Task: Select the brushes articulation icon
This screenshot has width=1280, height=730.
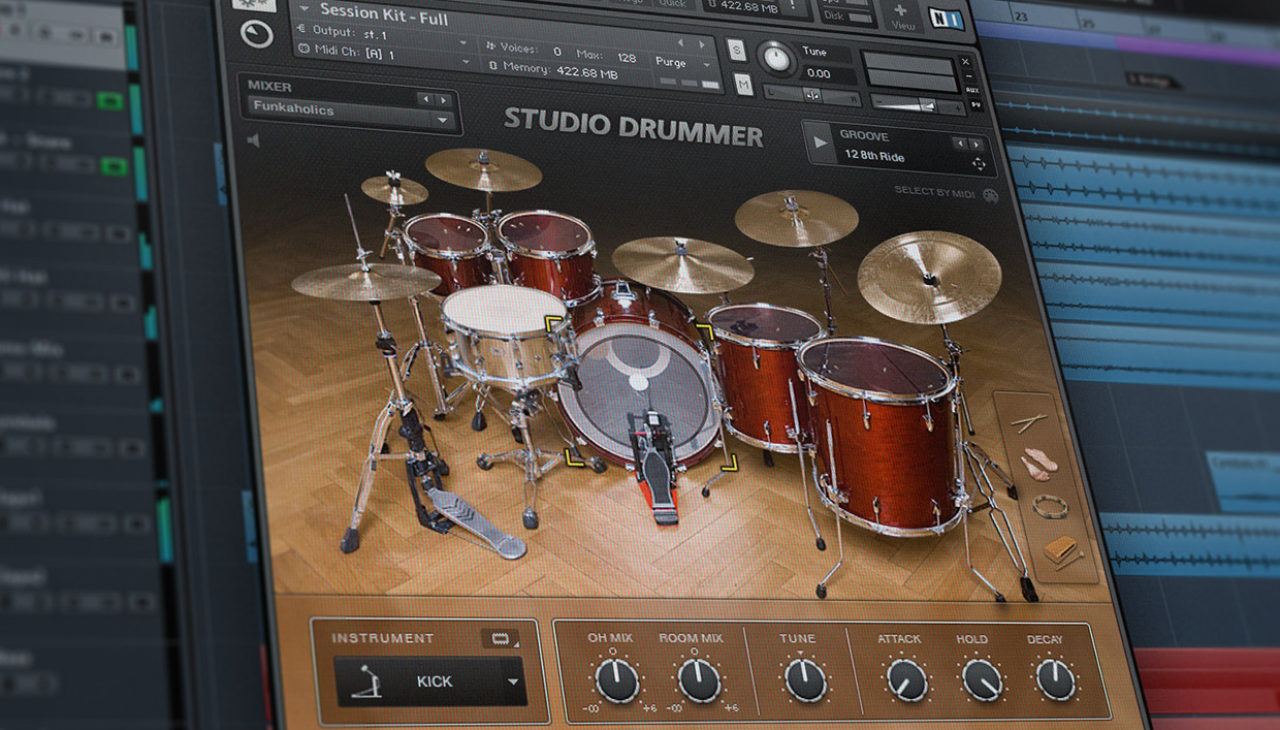Action: click(1040, 463)
